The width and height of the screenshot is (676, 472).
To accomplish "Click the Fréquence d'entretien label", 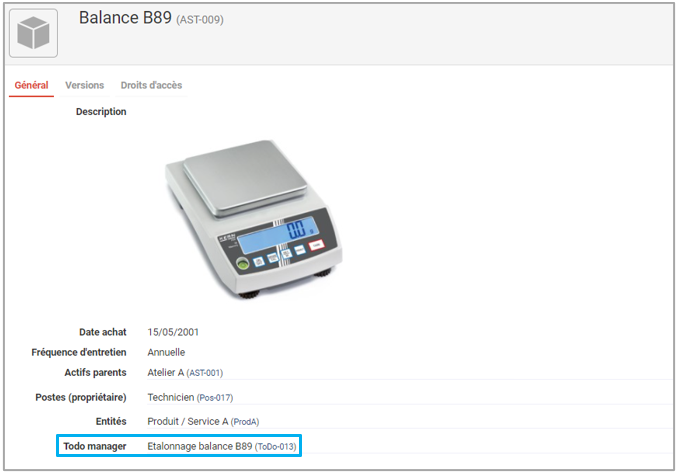I will pyautogui.click(x=79, y=352).
